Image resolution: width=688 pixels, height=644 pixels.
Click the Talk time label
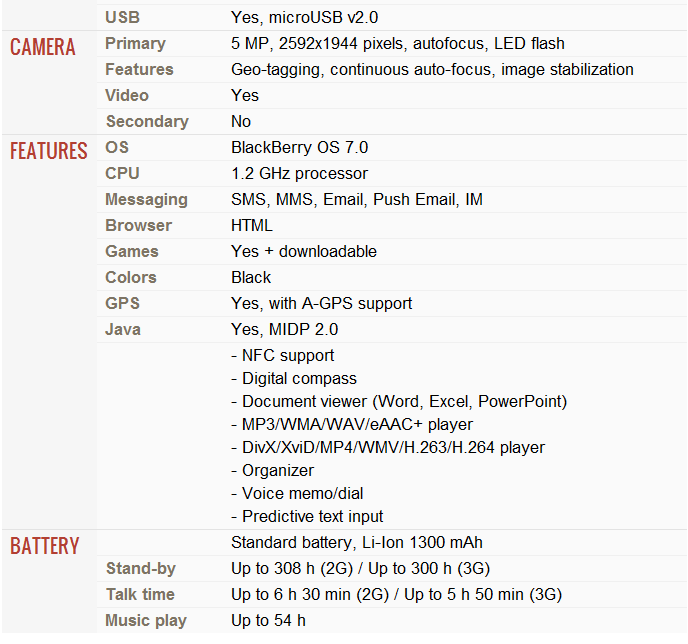140,594
